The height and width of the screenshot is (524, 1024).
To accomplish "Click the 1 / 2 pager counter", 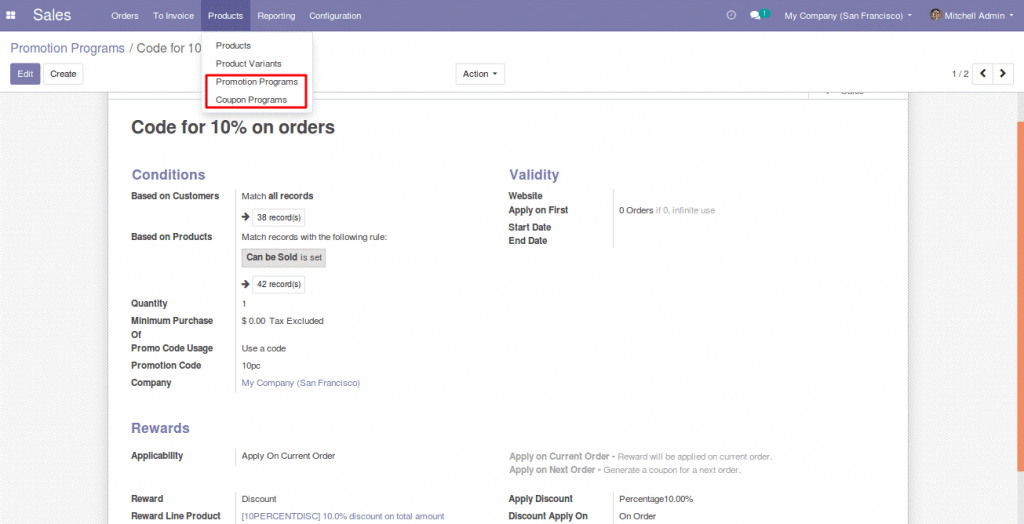I will (x=960, y=74).
